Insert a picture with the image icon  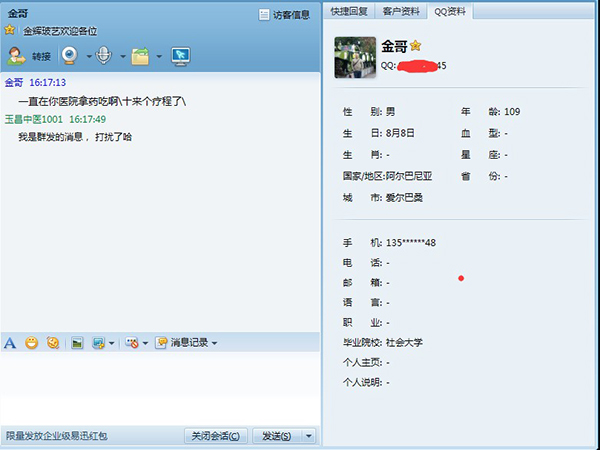pyautogui.click(x=77, y=343)
